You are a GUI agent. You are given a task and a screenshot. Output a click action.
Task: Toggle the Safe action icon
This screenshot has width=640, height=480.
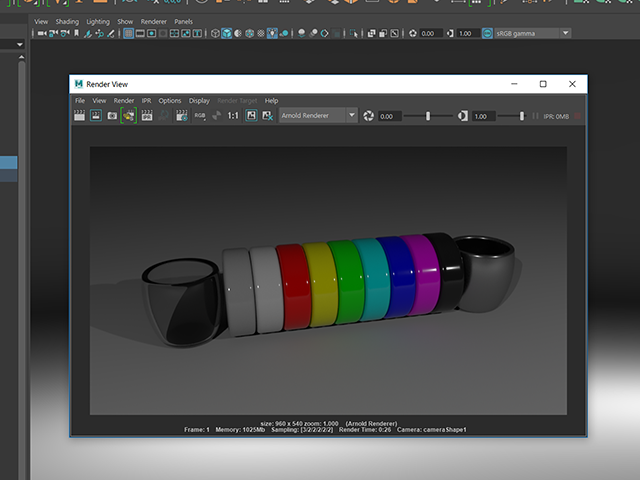(x=186, y=33)
